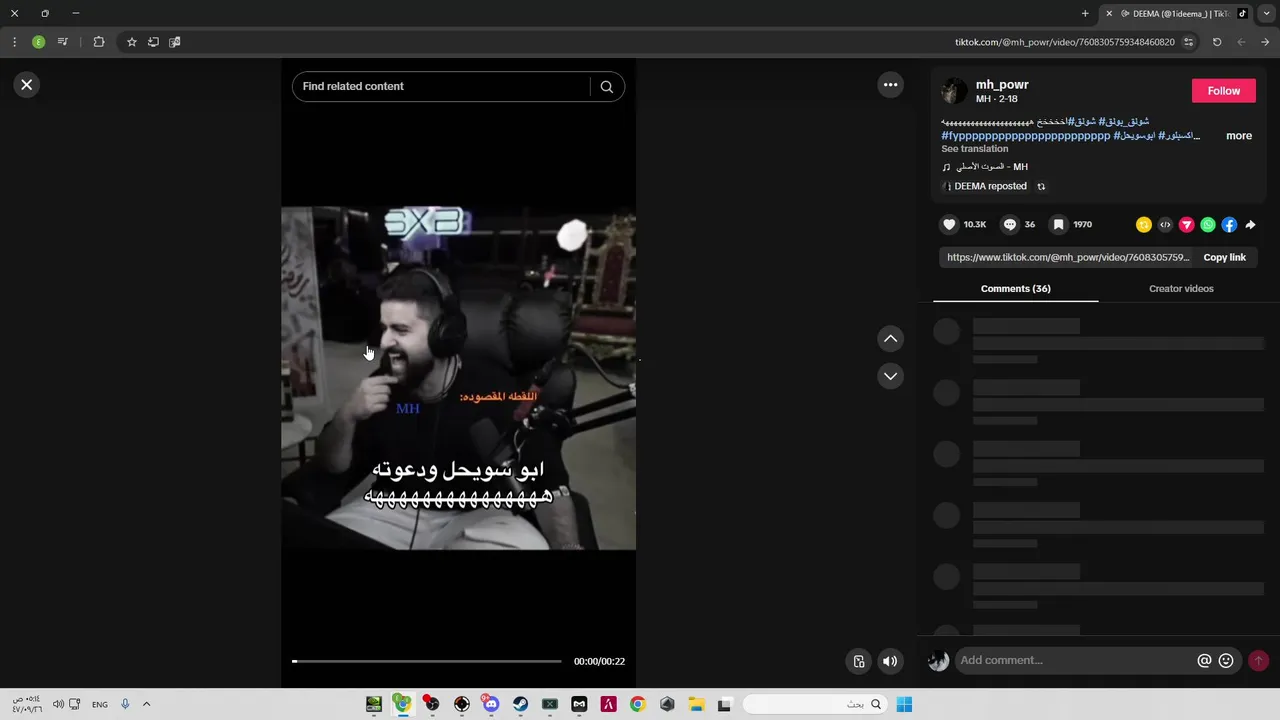The image size is (1280, 720).
Task: Switch to Creator videos tab
Action: click(1181, 289)
